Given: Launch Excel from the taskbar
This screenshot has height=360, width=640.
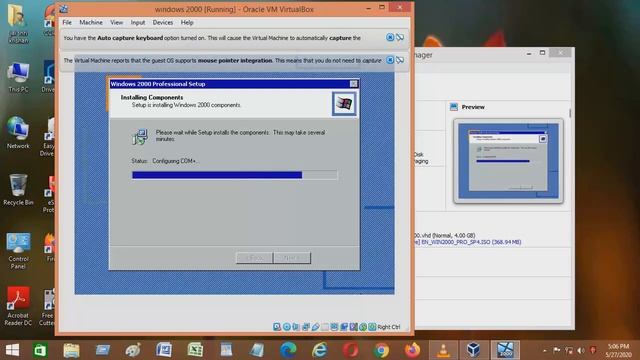Looking at the screenshot, I should pos(195,350).
